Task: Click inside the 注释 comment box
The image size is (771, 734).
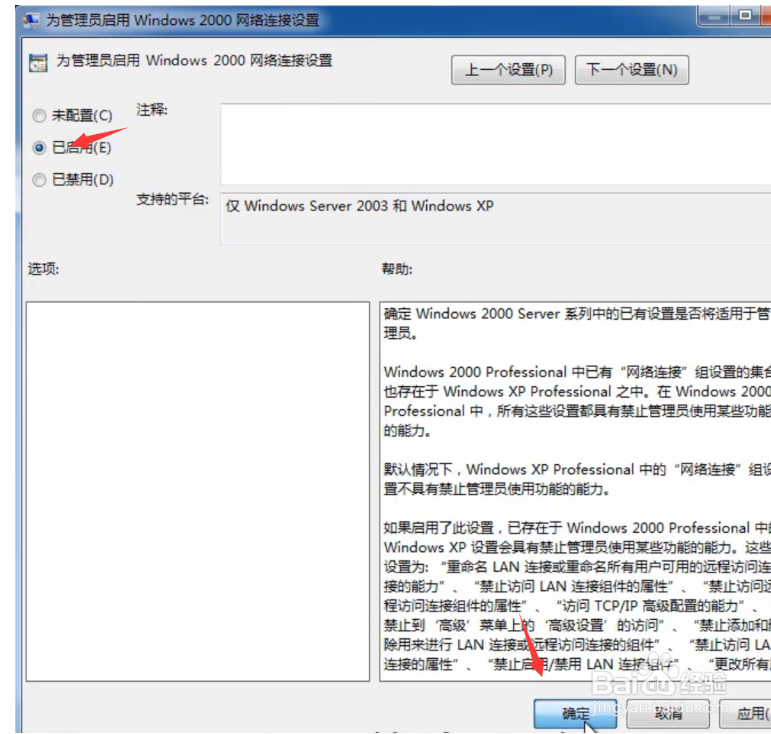Action: pos(496,144)
